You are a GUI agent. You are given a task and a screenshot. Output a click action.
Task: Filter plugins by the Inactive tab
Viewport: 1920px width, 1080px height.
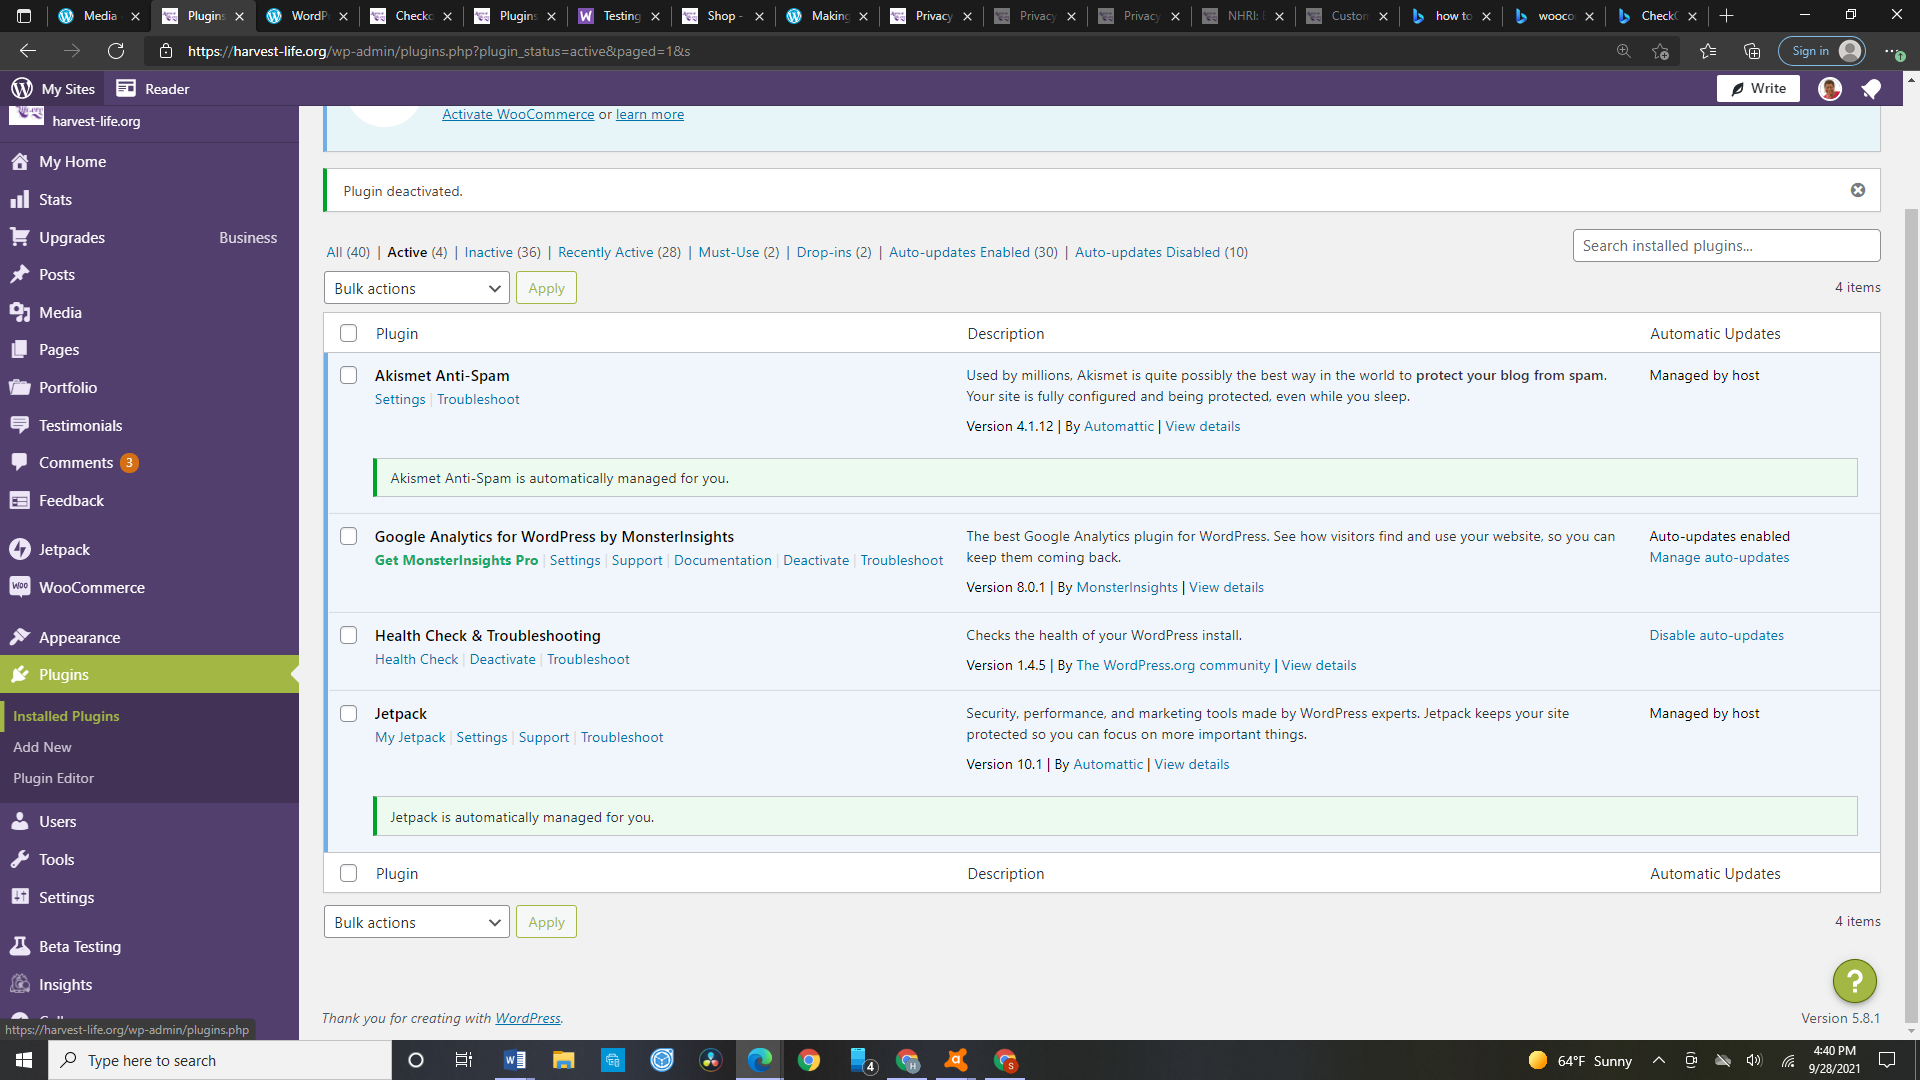tap(488, 252)
